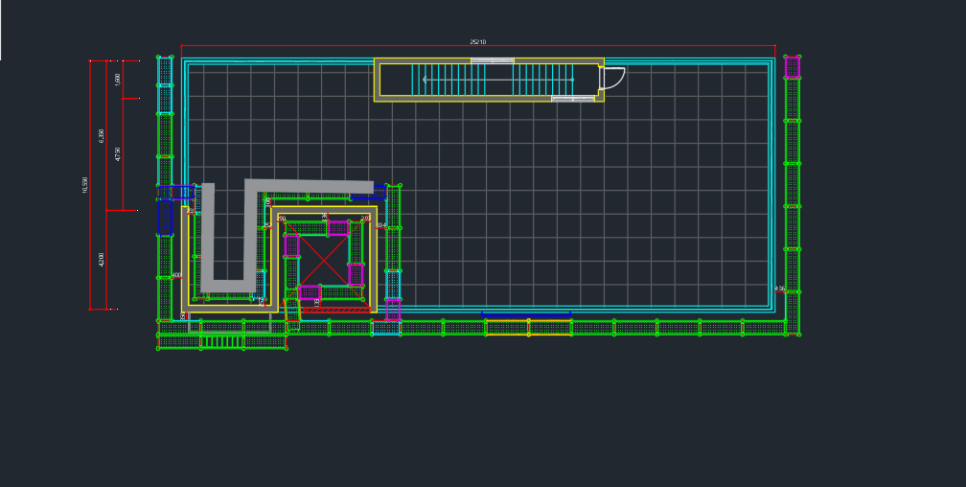Image resolution: width=966 pixels, height=487 pixels.
Task: Select the blue line segment above bottom wall
Action: point(526,314)
